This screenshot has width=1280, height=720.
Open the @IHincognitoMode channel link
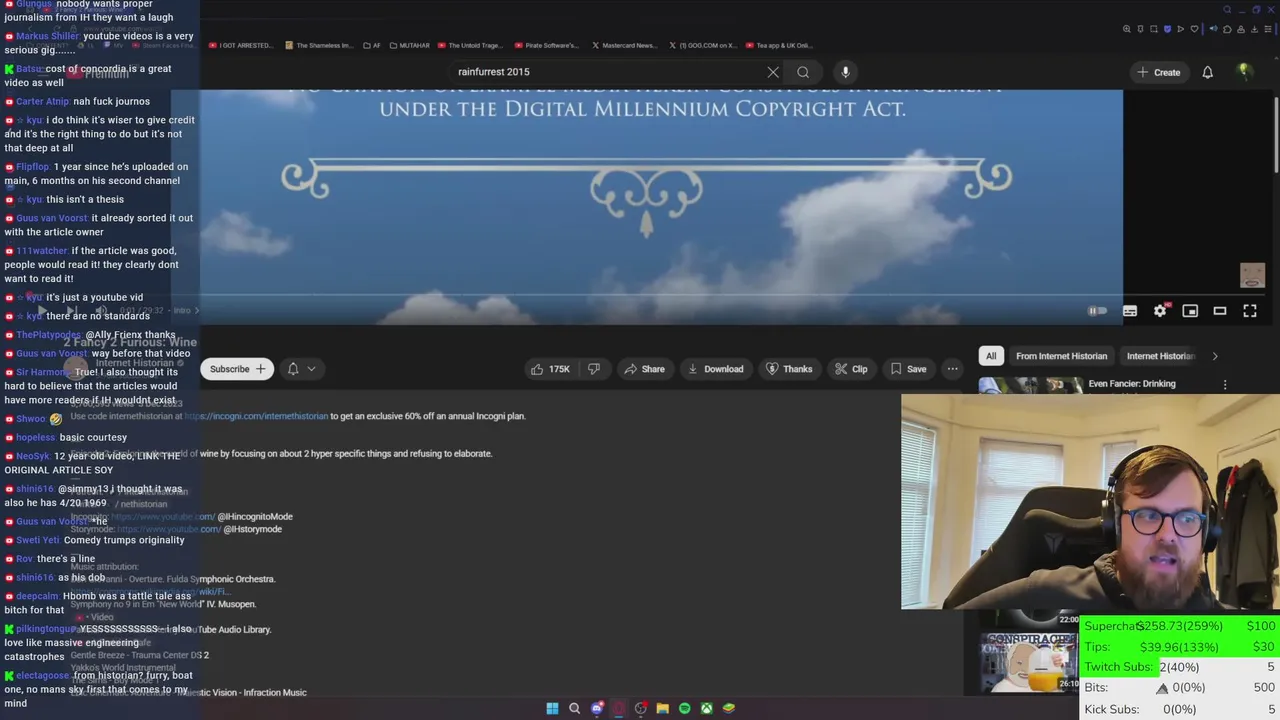pyautogui.click(x=255, y=517)
